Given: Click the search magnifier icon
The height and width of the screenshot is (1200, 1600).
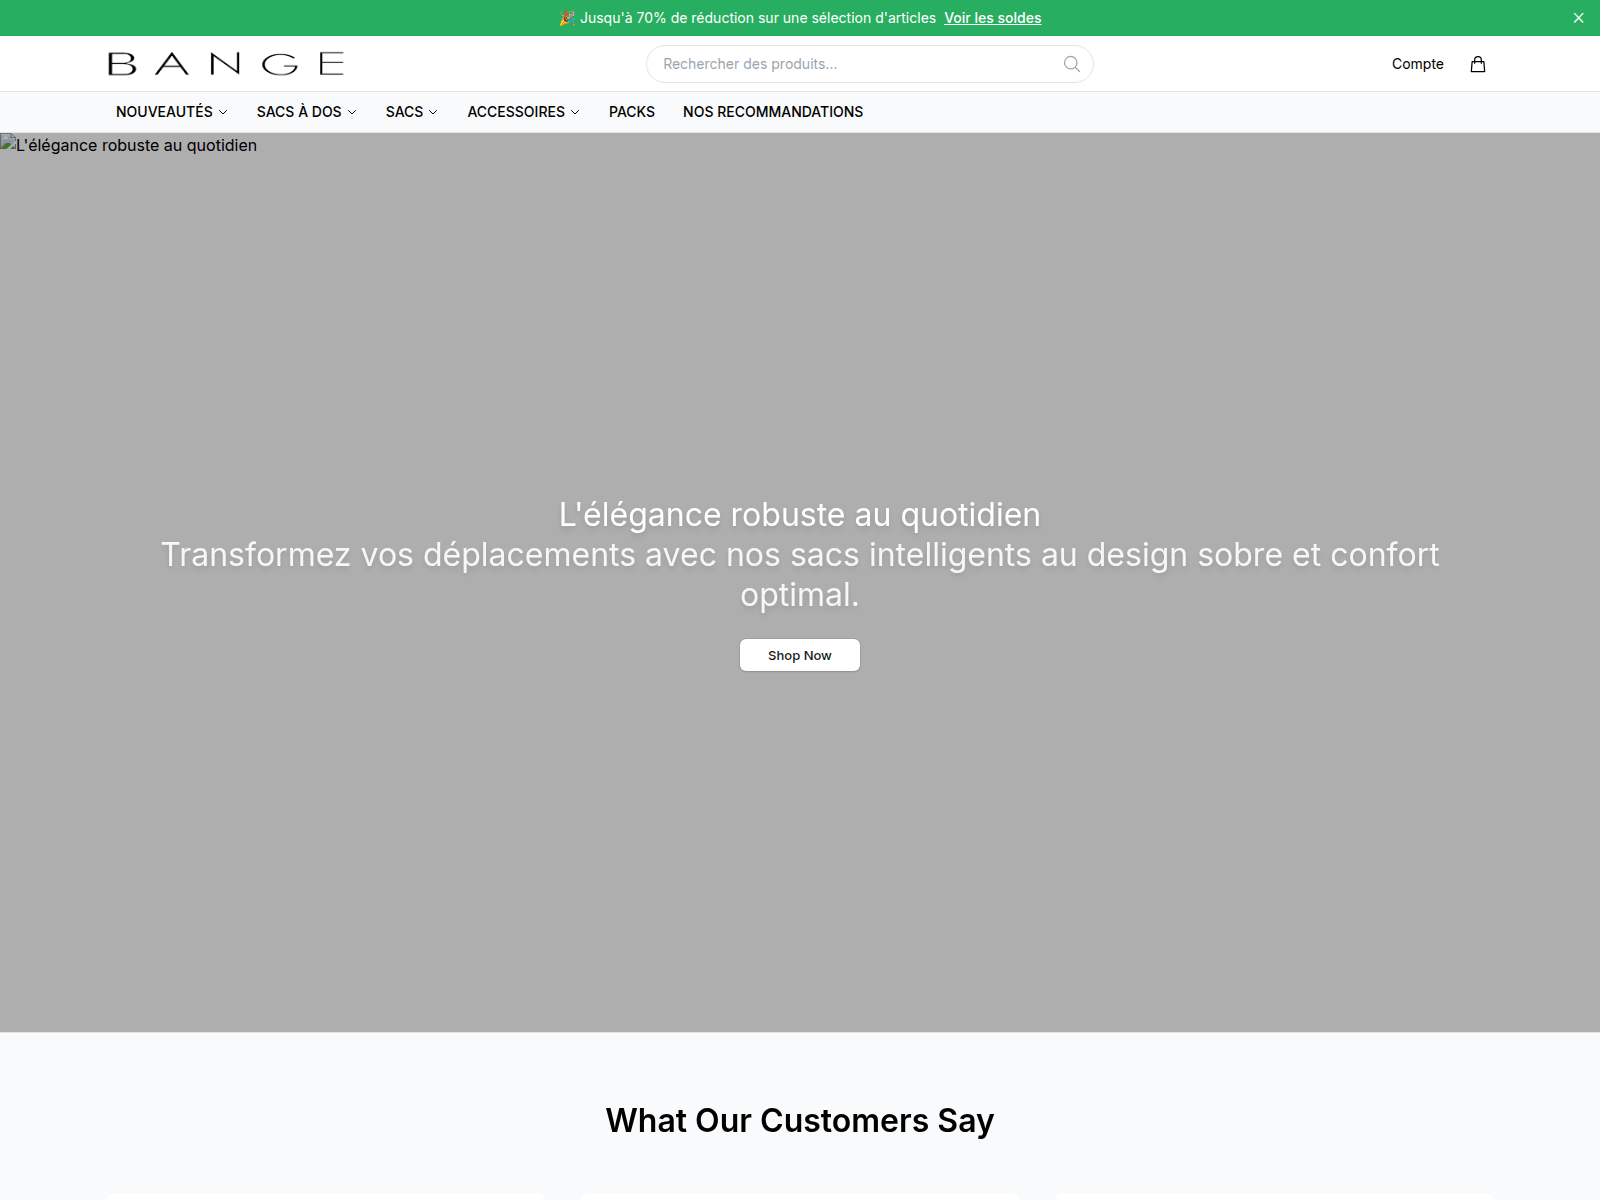Looking at the screenshot, I should (x=1072, y=64).
